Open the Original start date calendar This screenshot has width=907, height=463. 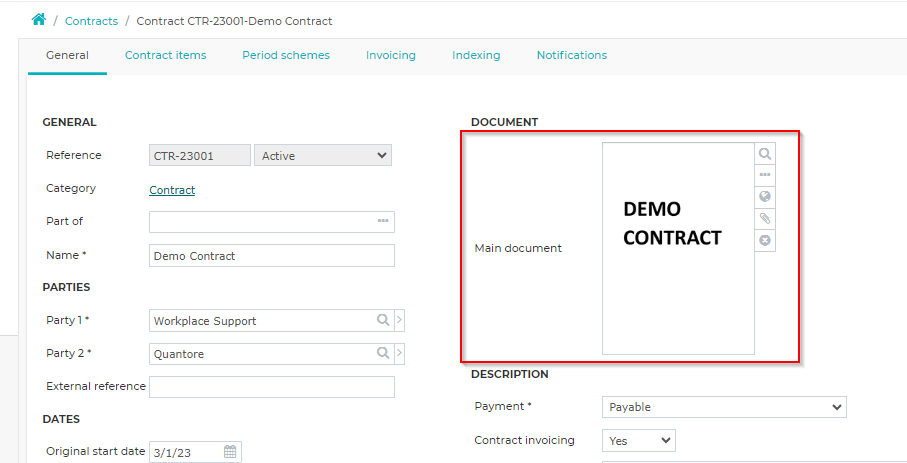click(x=230, y=452)
